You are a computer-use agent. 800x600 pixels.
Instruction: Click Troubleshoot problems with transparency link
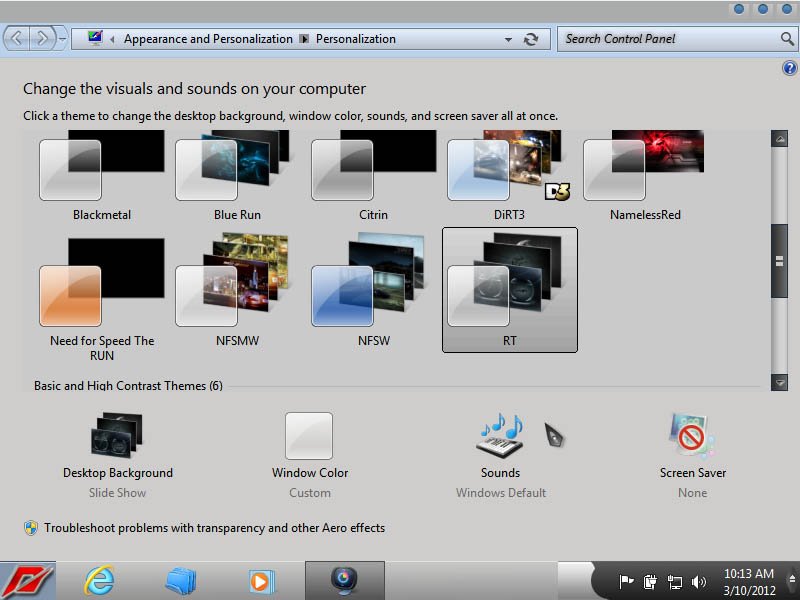pyautogui.click(x=214, y=528)
